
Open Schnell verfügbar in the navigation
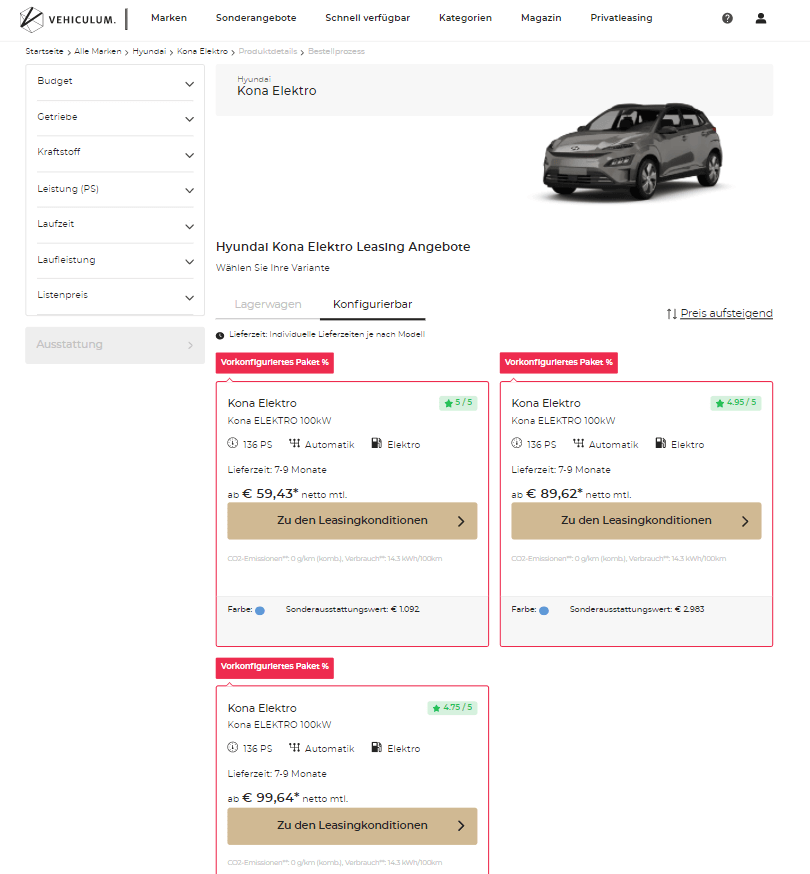point(367,18)
